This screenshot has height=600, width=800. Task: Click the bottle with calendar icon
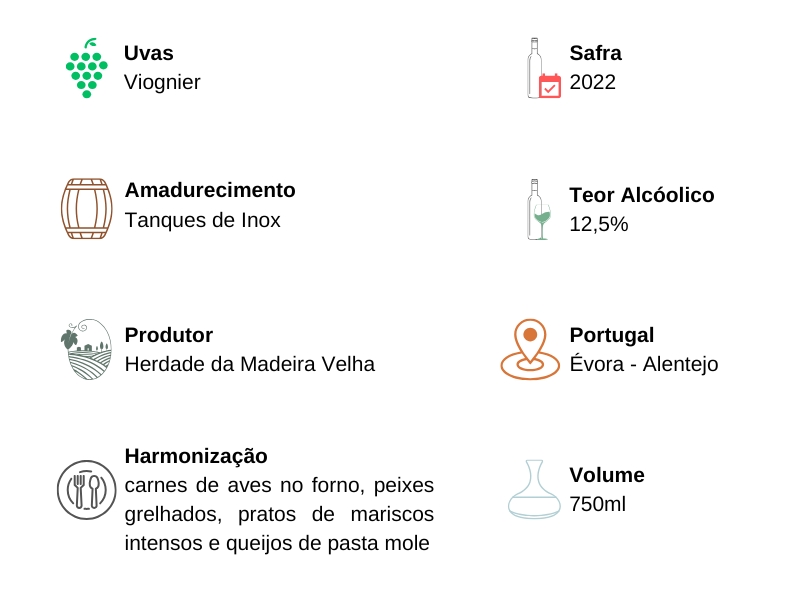(543, 69)
